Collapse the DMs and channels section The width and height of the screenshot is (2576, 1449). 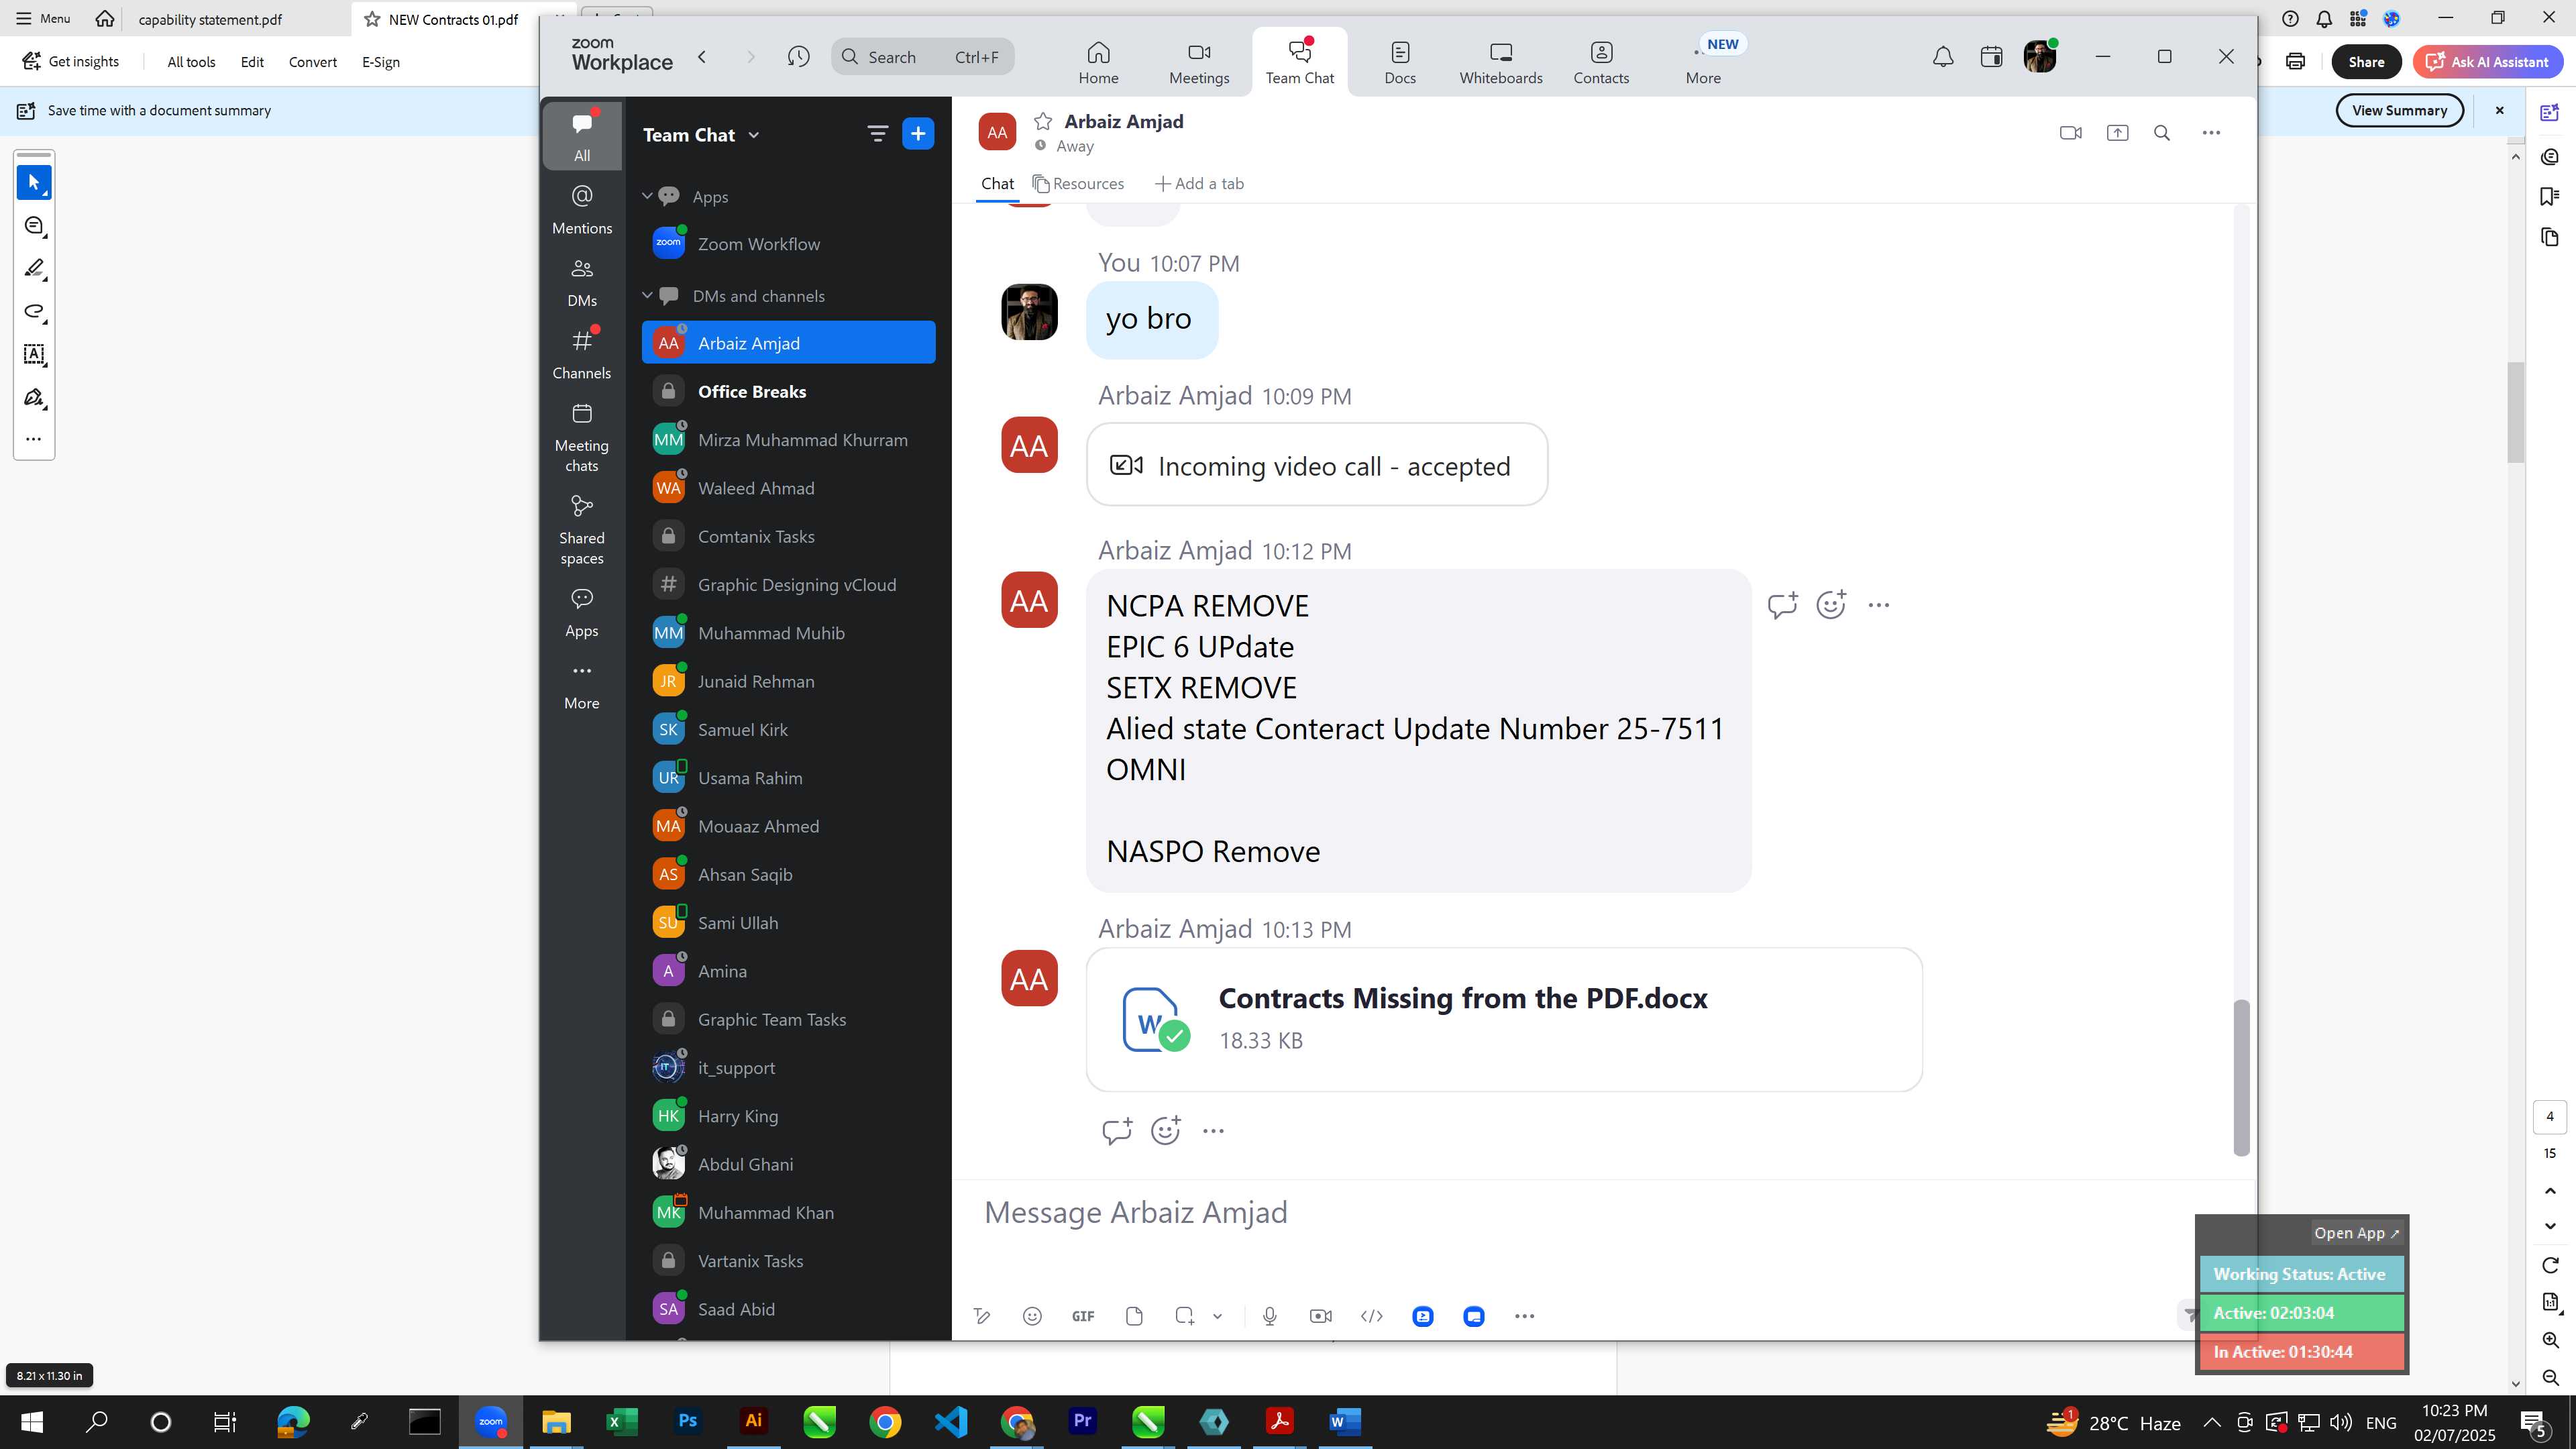(x=647, y=295)
